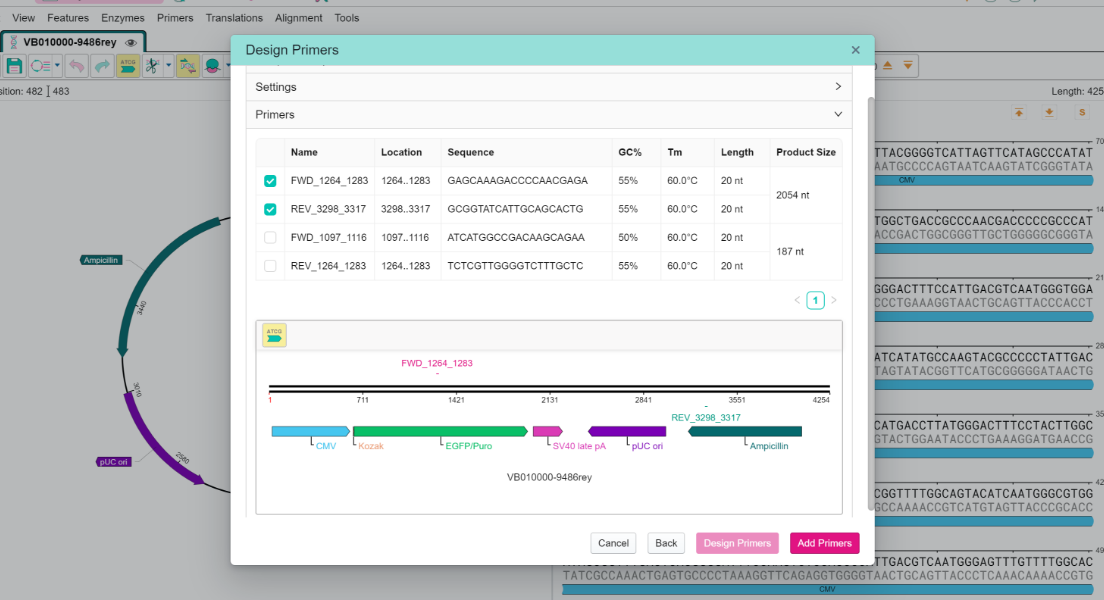Click the eye icon on VB010000-9486rey tab
1104x600 pixels.
click(x=130, y=42)
